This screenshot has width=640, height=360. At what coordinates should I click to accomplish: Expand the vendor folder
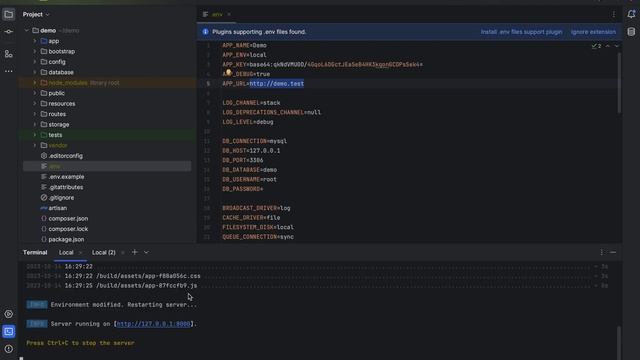35,145
